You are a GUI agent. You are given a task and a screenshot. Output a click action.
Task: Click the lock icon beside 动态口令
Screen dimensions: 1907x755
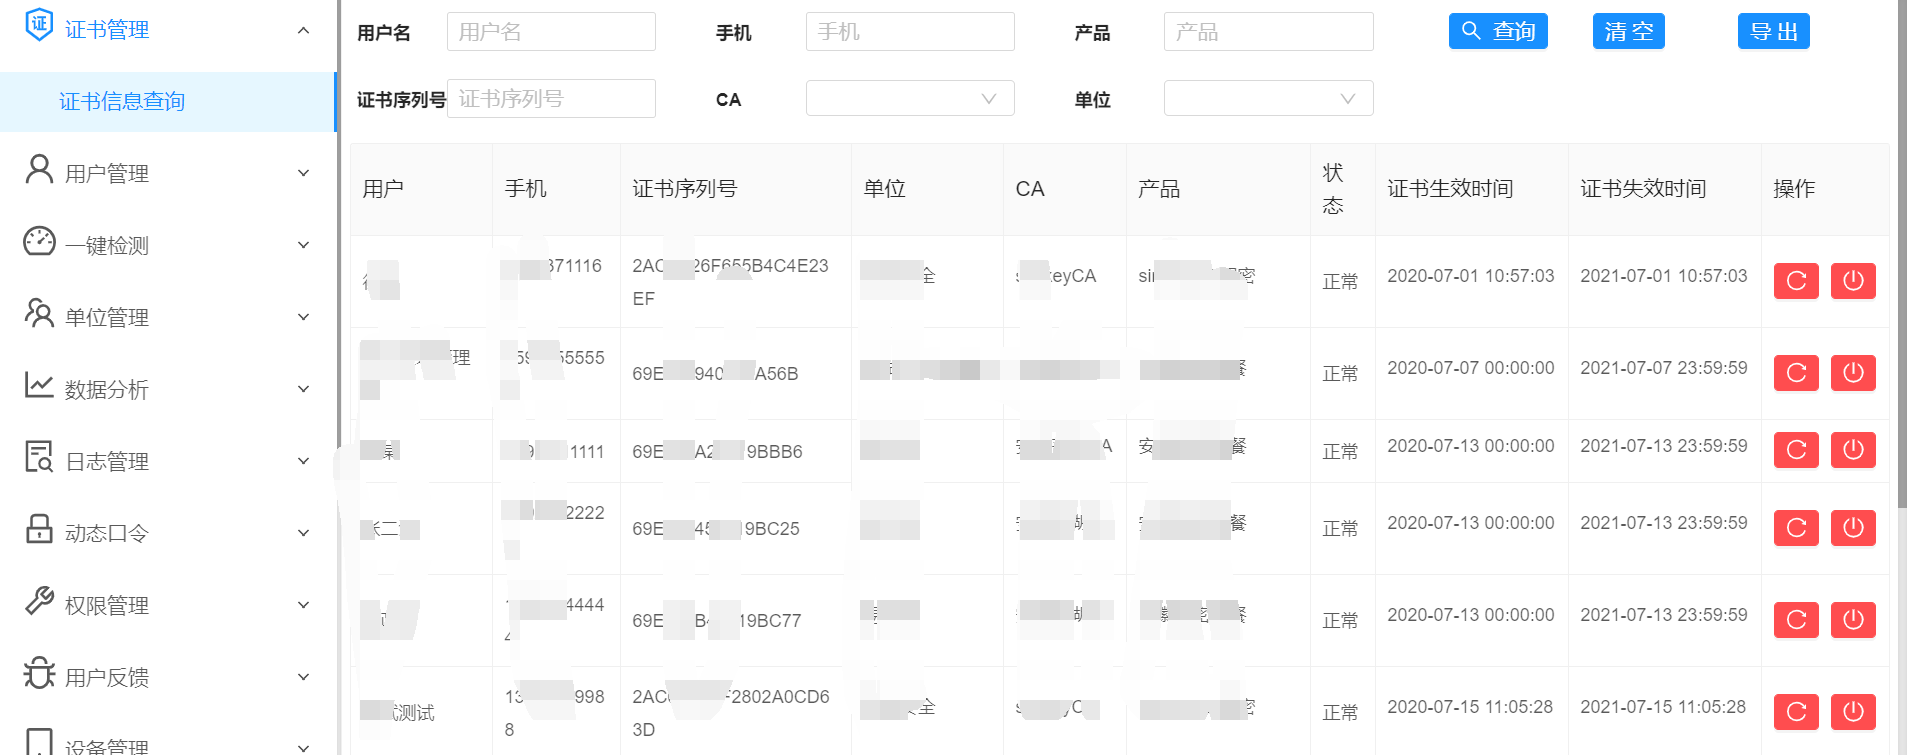[x=39, y=529]
